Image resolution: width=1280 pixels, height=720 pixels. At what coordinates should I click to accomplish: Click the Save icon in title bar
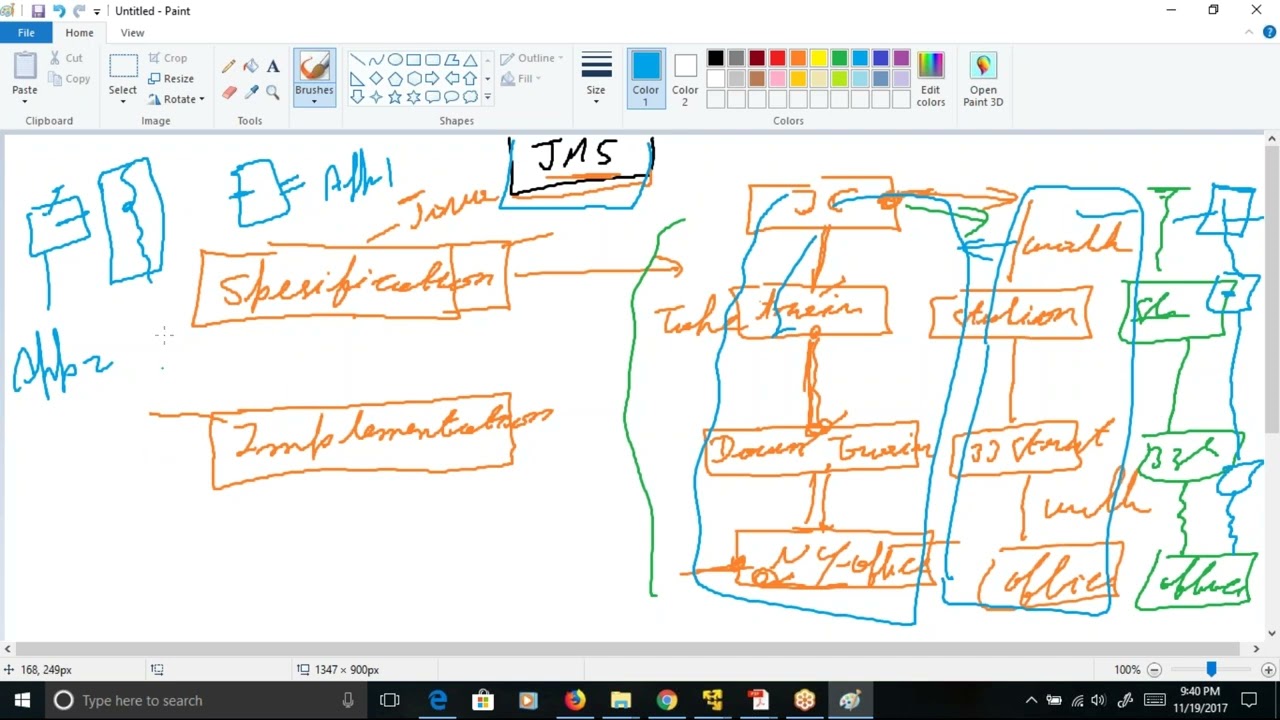pyautogui.click(x=38, y=11)
